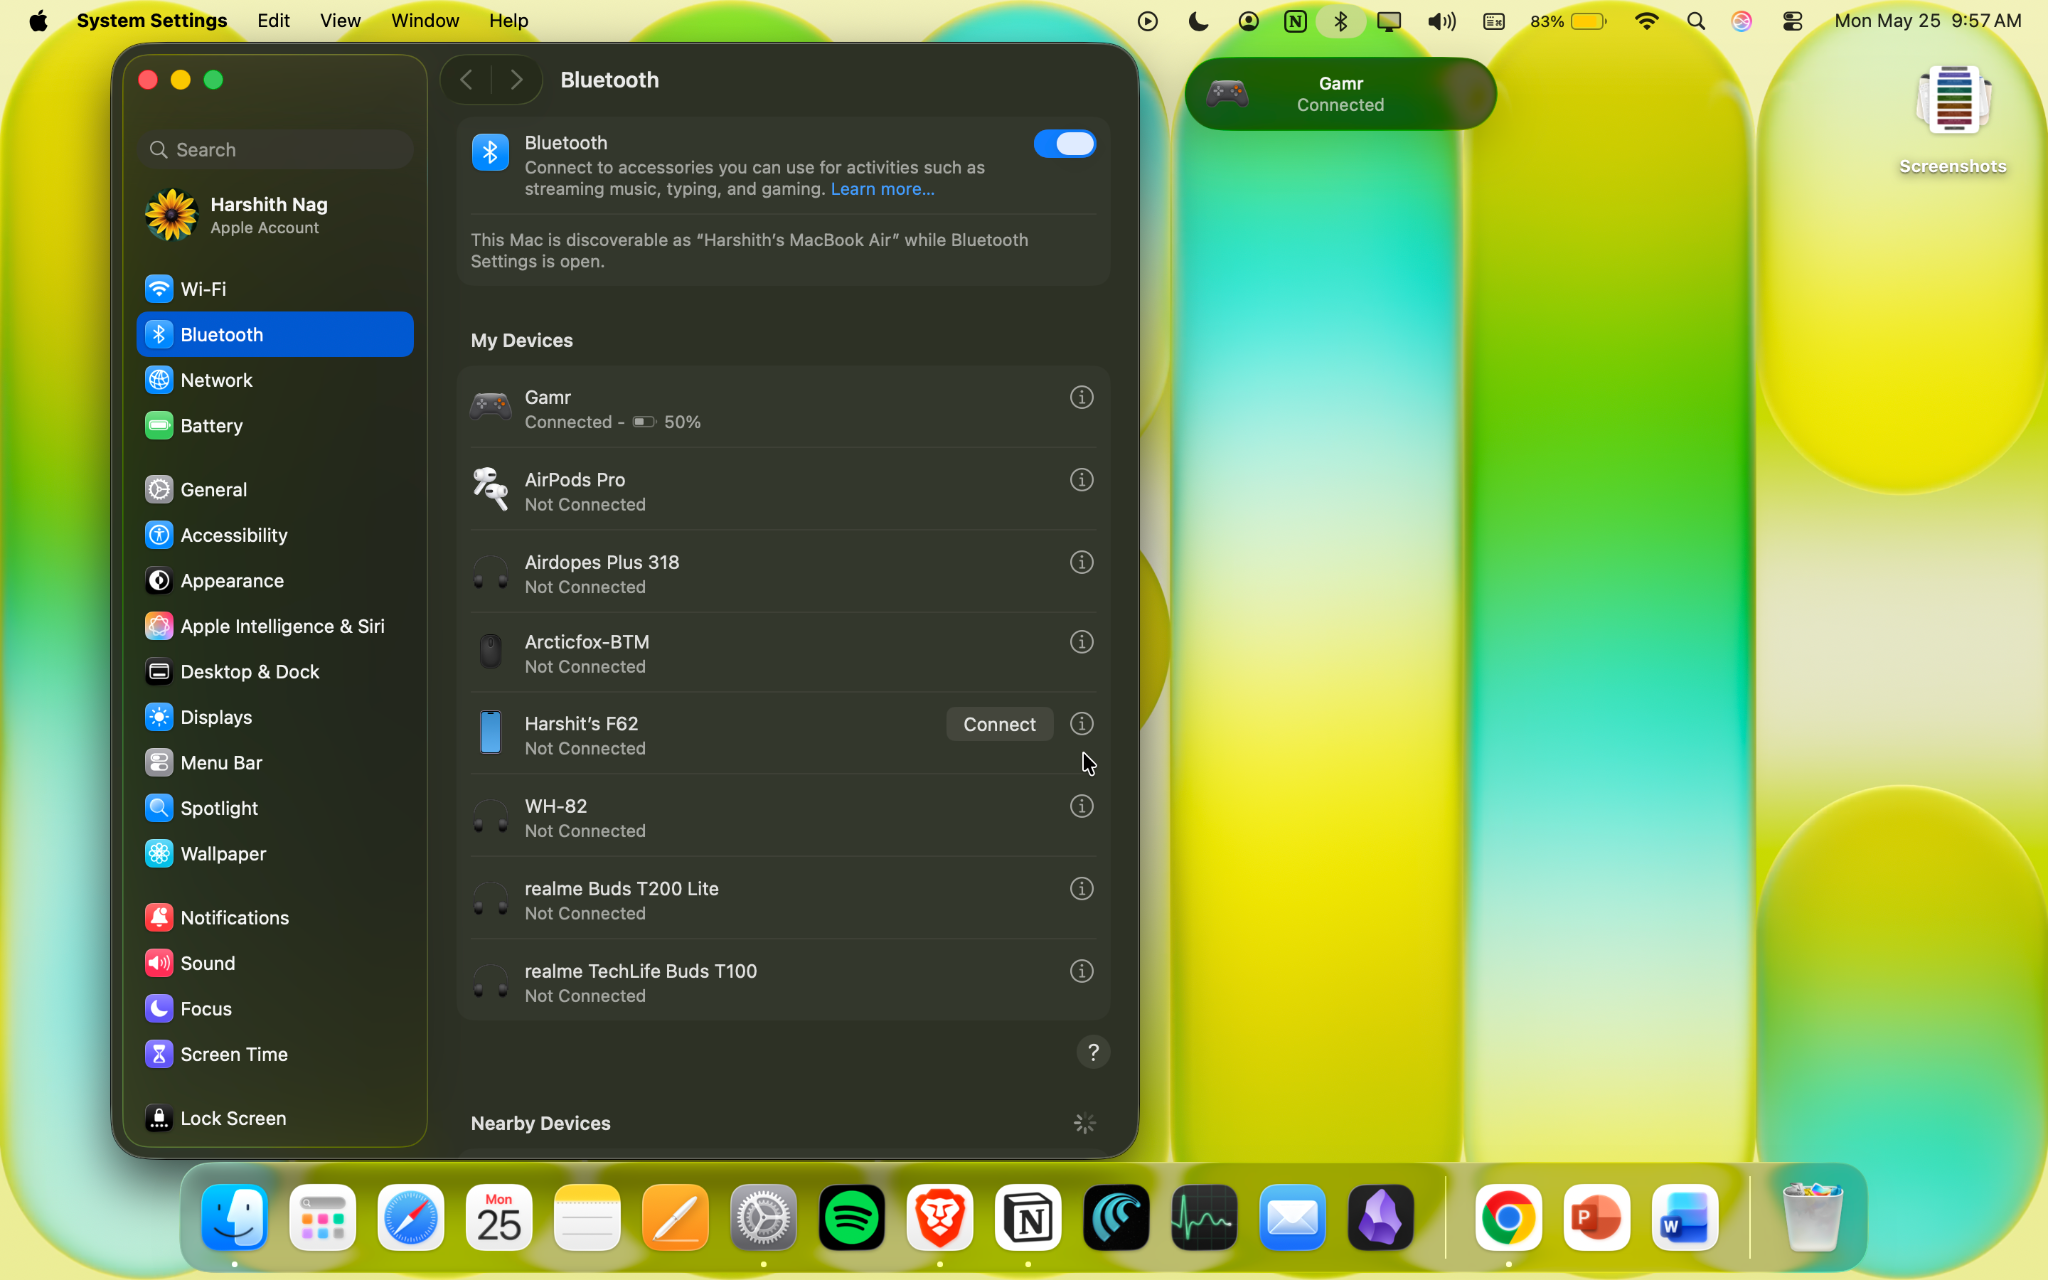The width and height of the screenshot is (2048, 1280).
Task: Go back in System Settings
Action: click(x=467, y=80)
